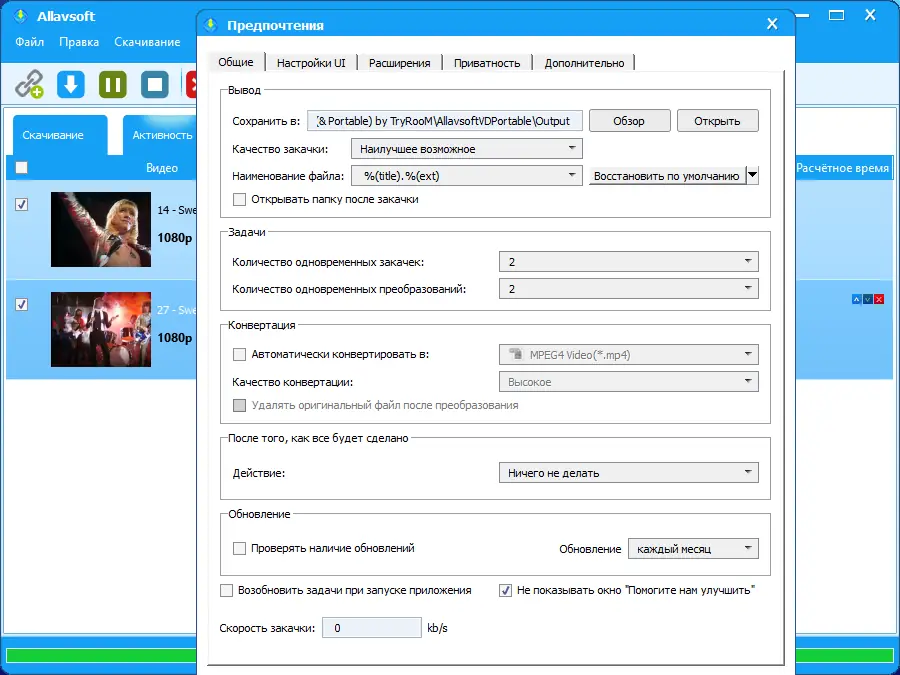Image resolution: width=900 pixels, height=675 pixels.
Task: Click the download speed input field
Action: click(x=371, y=627)
